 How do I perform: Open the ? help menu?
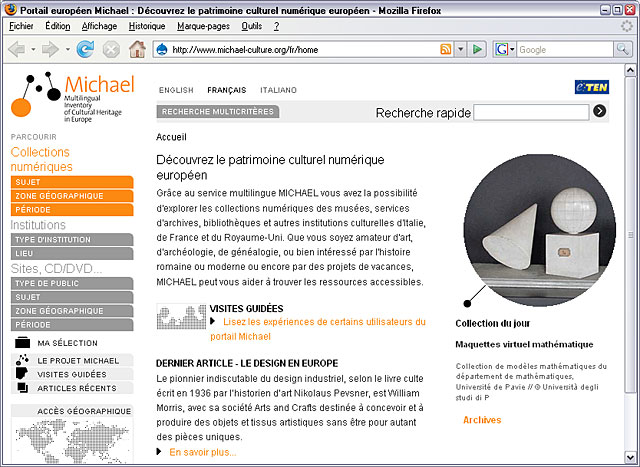pyautogui.click(x=276, y=26)
